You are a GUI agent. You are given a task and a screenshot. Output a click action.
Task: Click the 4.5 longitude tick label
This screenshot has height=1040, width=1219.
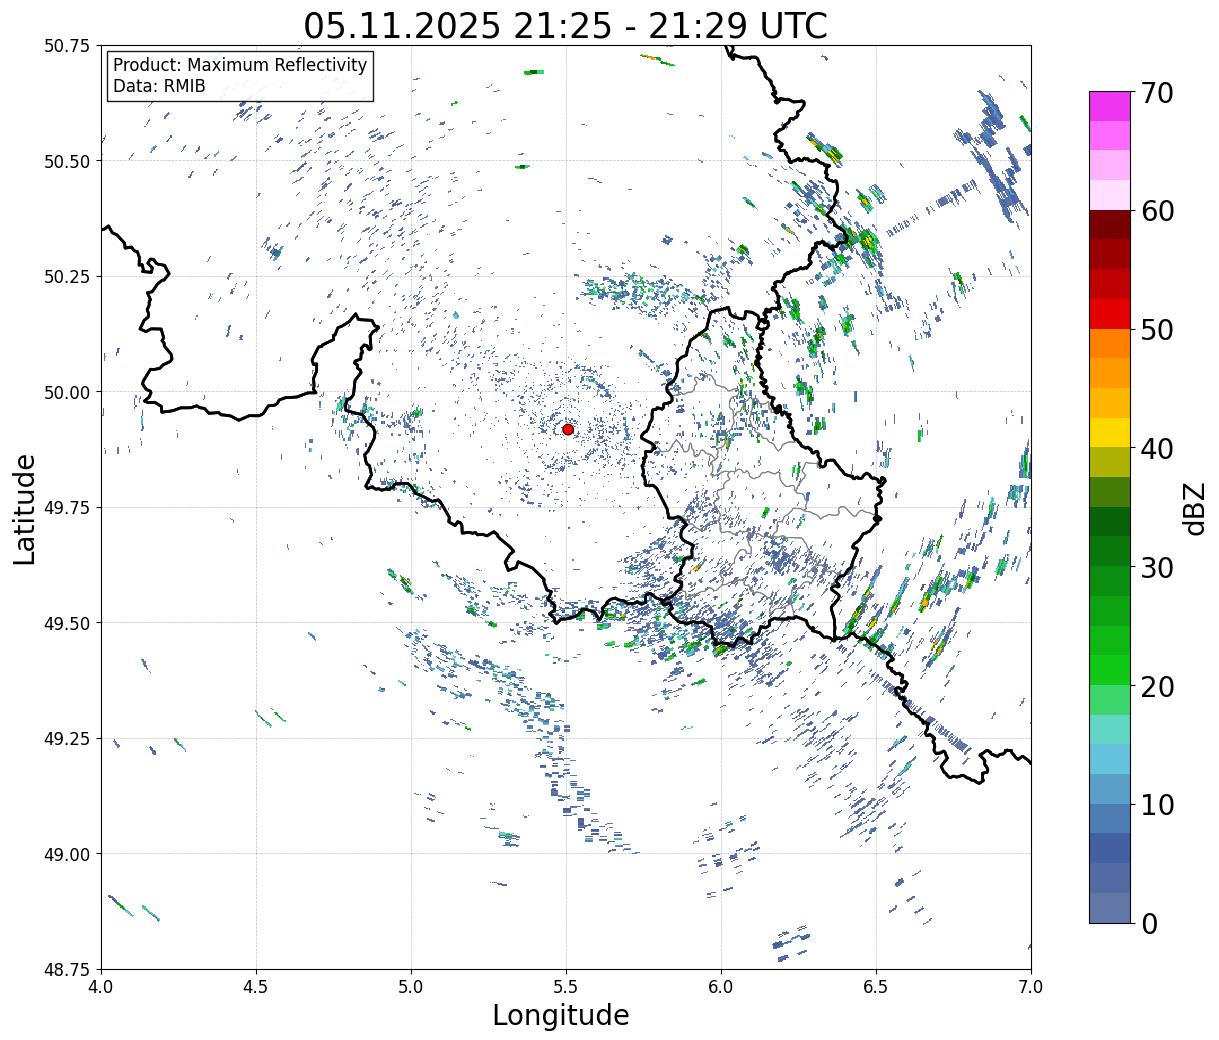coord(257,987)
